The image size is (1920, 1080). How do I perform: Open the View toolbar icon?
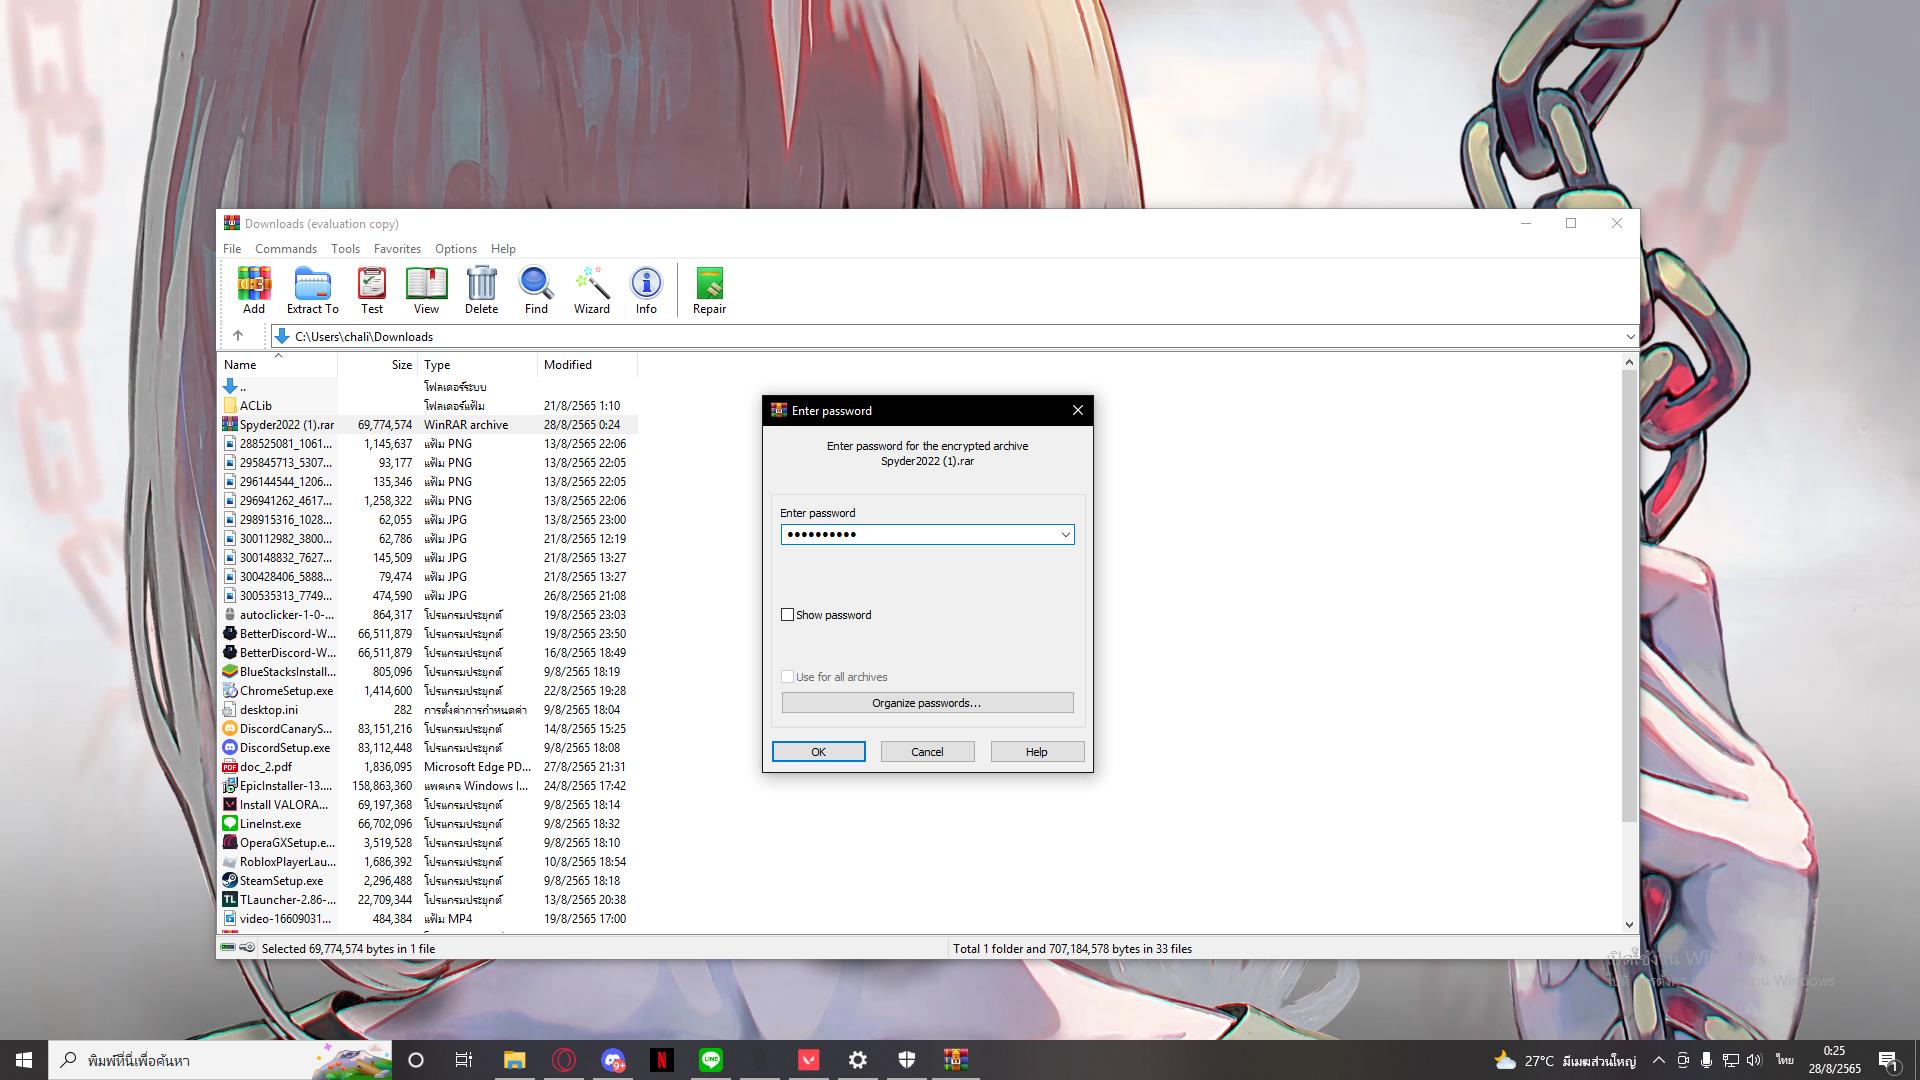pos(426,285)
